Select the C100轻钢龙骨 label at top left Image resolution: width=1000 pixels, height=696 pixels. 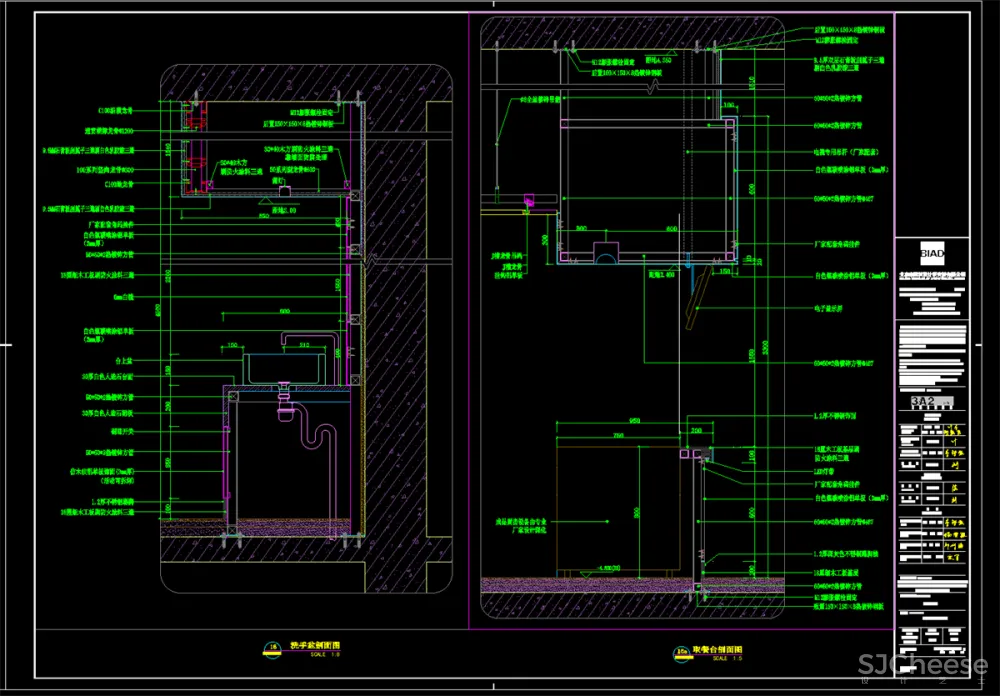coord(114,111)
